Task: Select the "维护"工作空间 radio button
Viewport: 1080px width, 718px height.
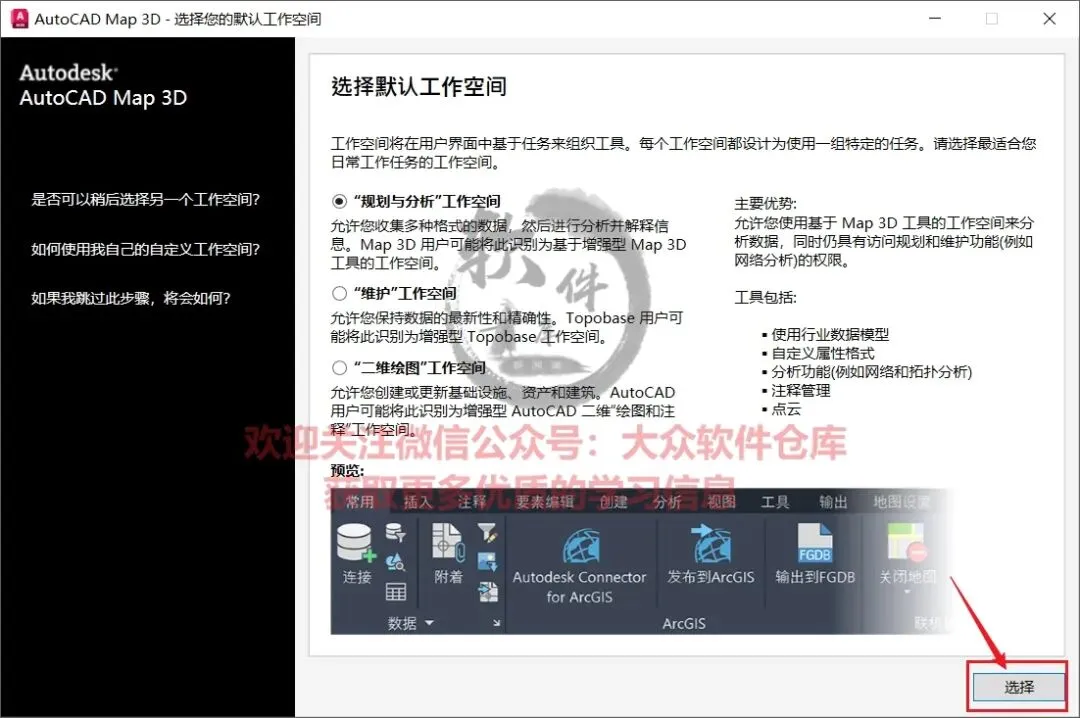Action: [x=339, y=294]
